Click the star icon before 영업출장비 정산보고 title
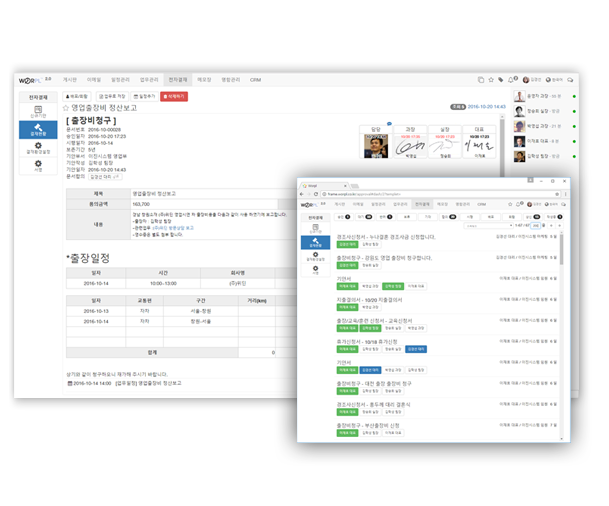Screen dimensions: 609x506 [x=66, y=106]
